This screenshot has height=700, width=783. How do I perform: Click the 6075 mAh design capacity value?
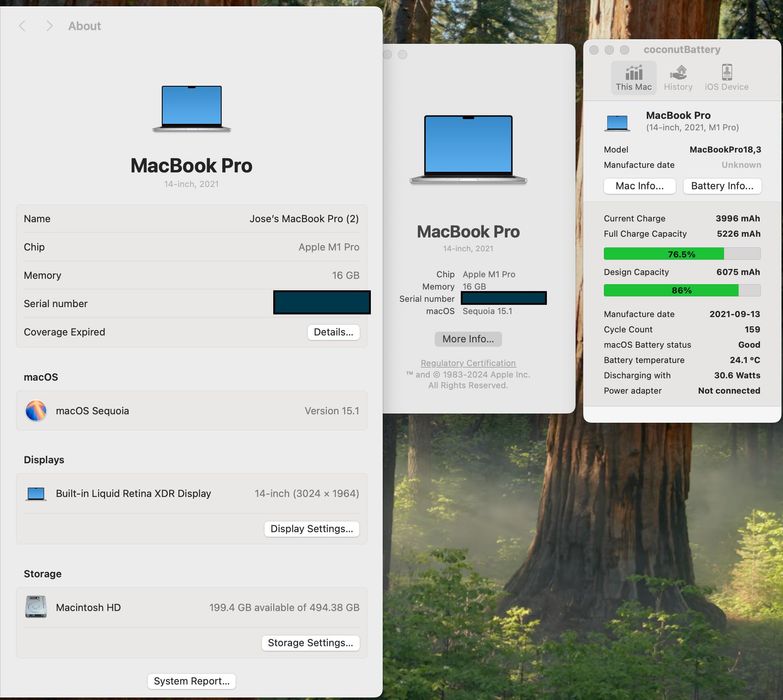pos(738,272)
